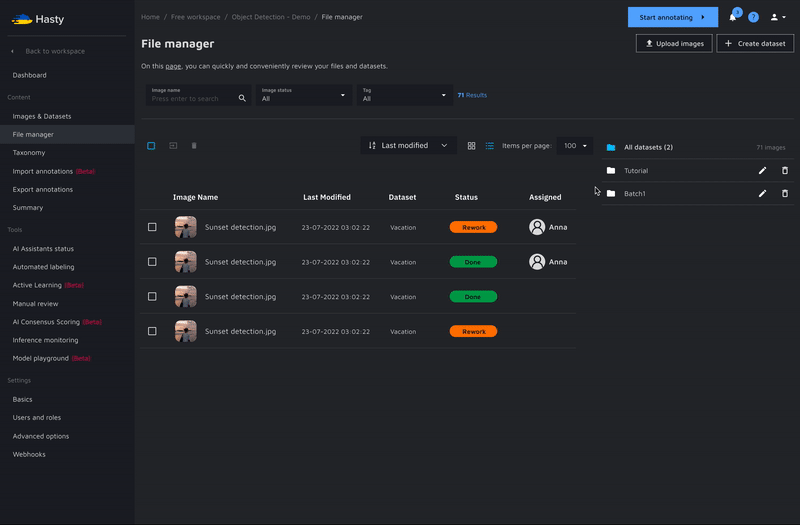
Task: Open Taxonomy page
Action: [29, 153]
